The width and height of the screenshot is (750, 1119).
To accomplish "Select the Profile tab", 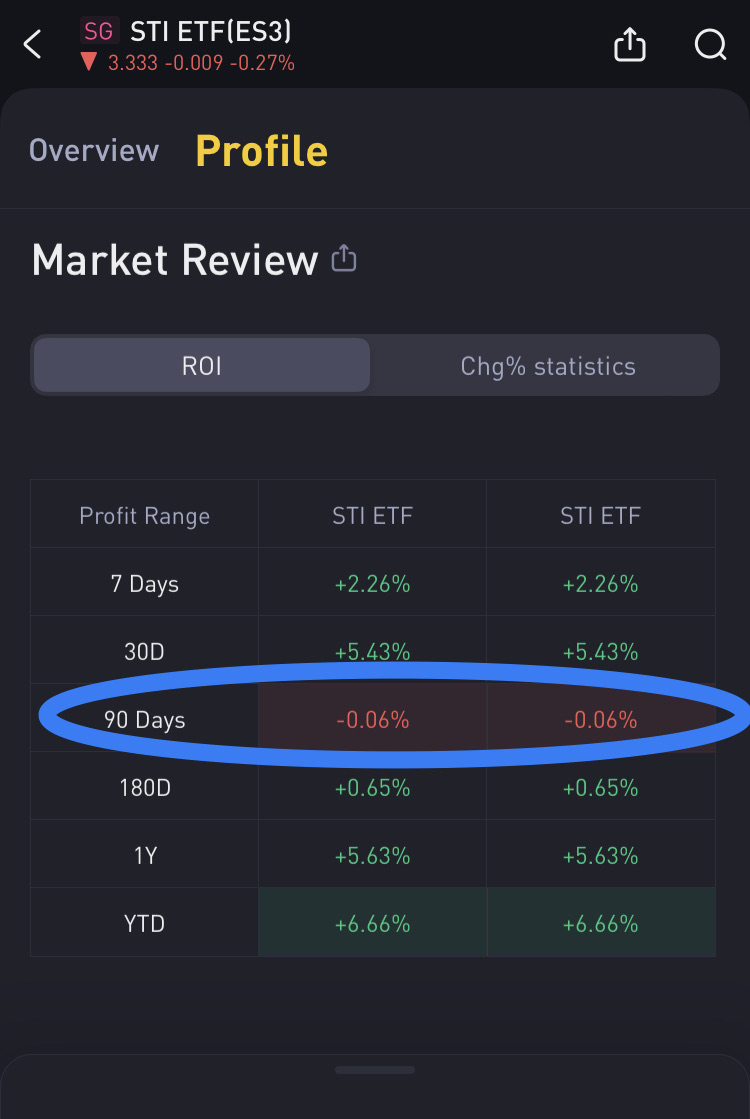I will coord(261,151).
